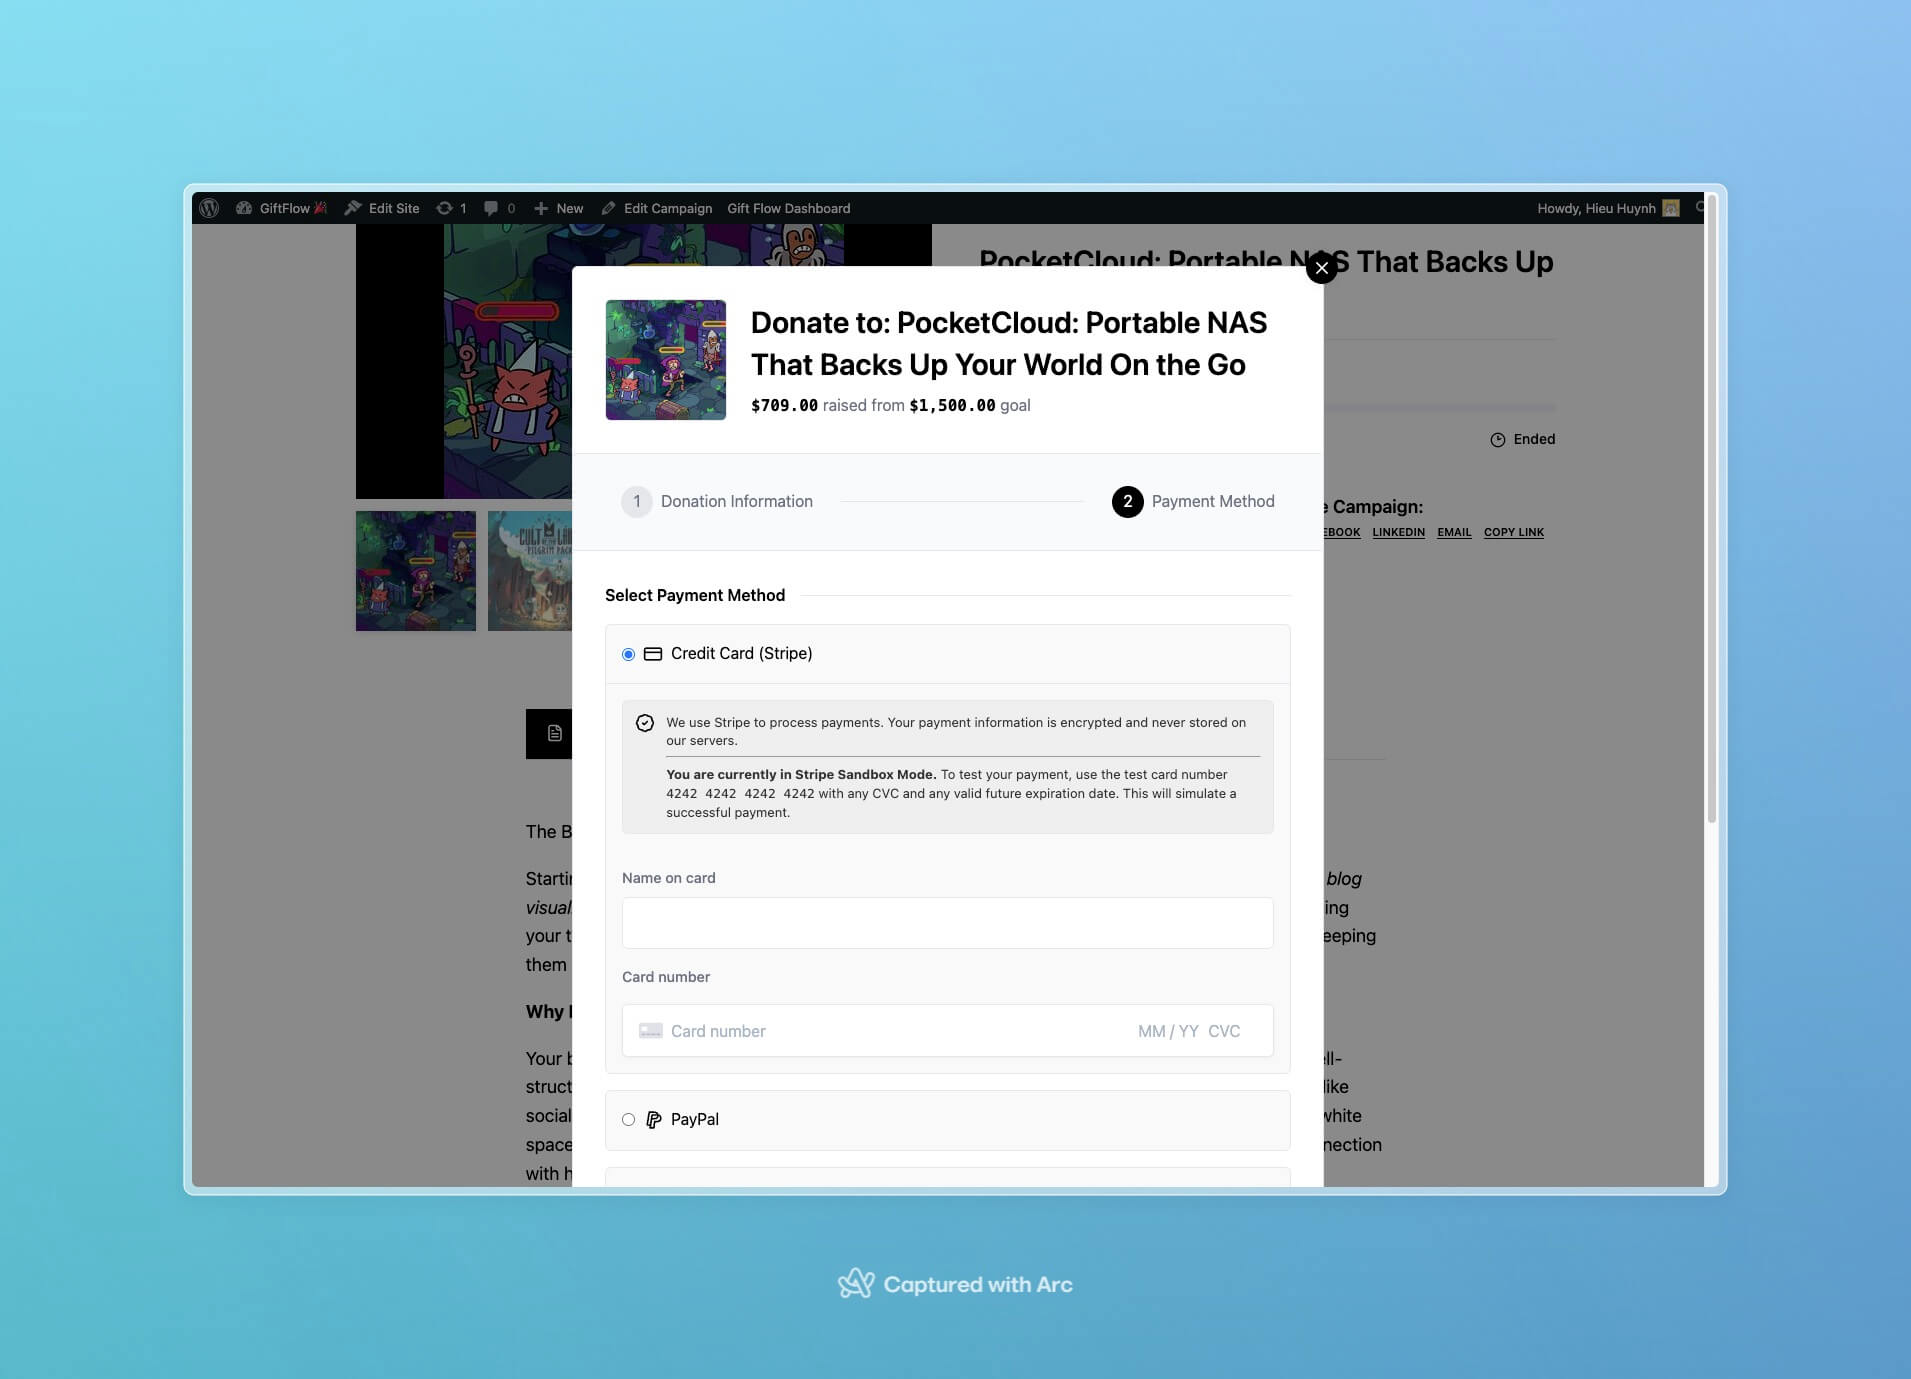Click the credit card icon beside Stripe
This screenshot has width=1911, height=1379.
pyautogui.click(x=653, y=654)
